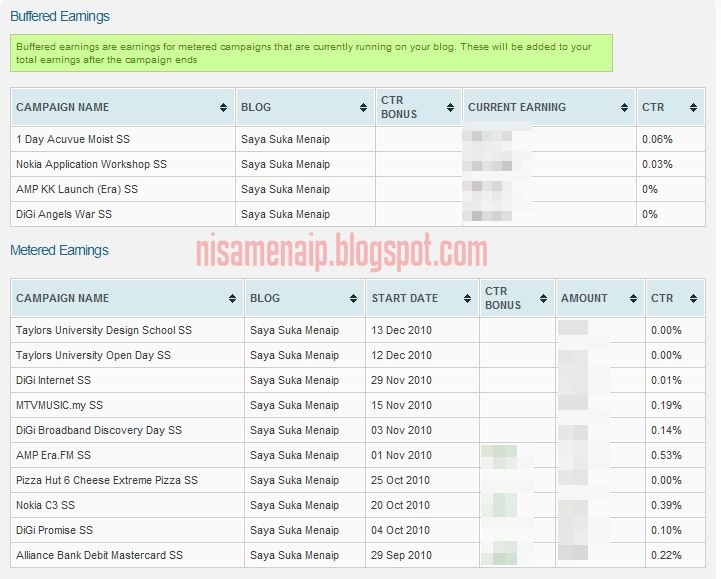Click the 0.53% CTR value
This screenshot has height=579, width=721.
click(x=666, y=455)
